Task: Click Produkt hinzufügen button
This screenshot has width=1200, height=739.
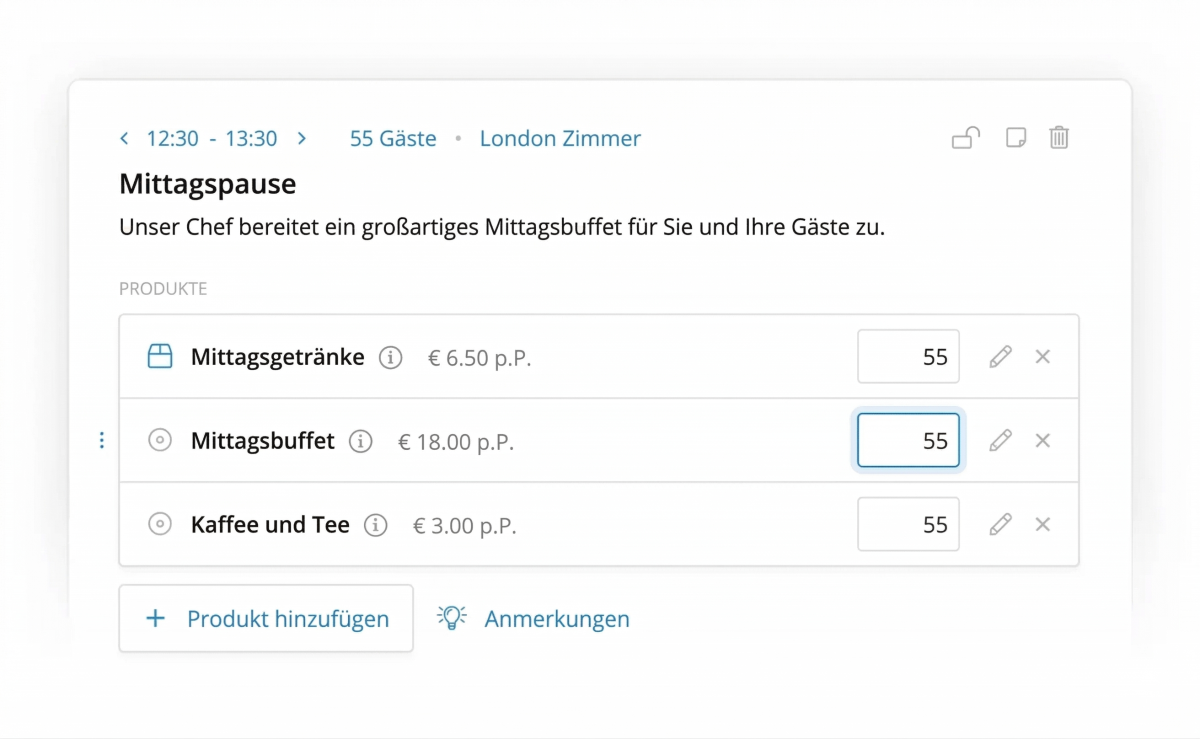Action: pos(266,619)
